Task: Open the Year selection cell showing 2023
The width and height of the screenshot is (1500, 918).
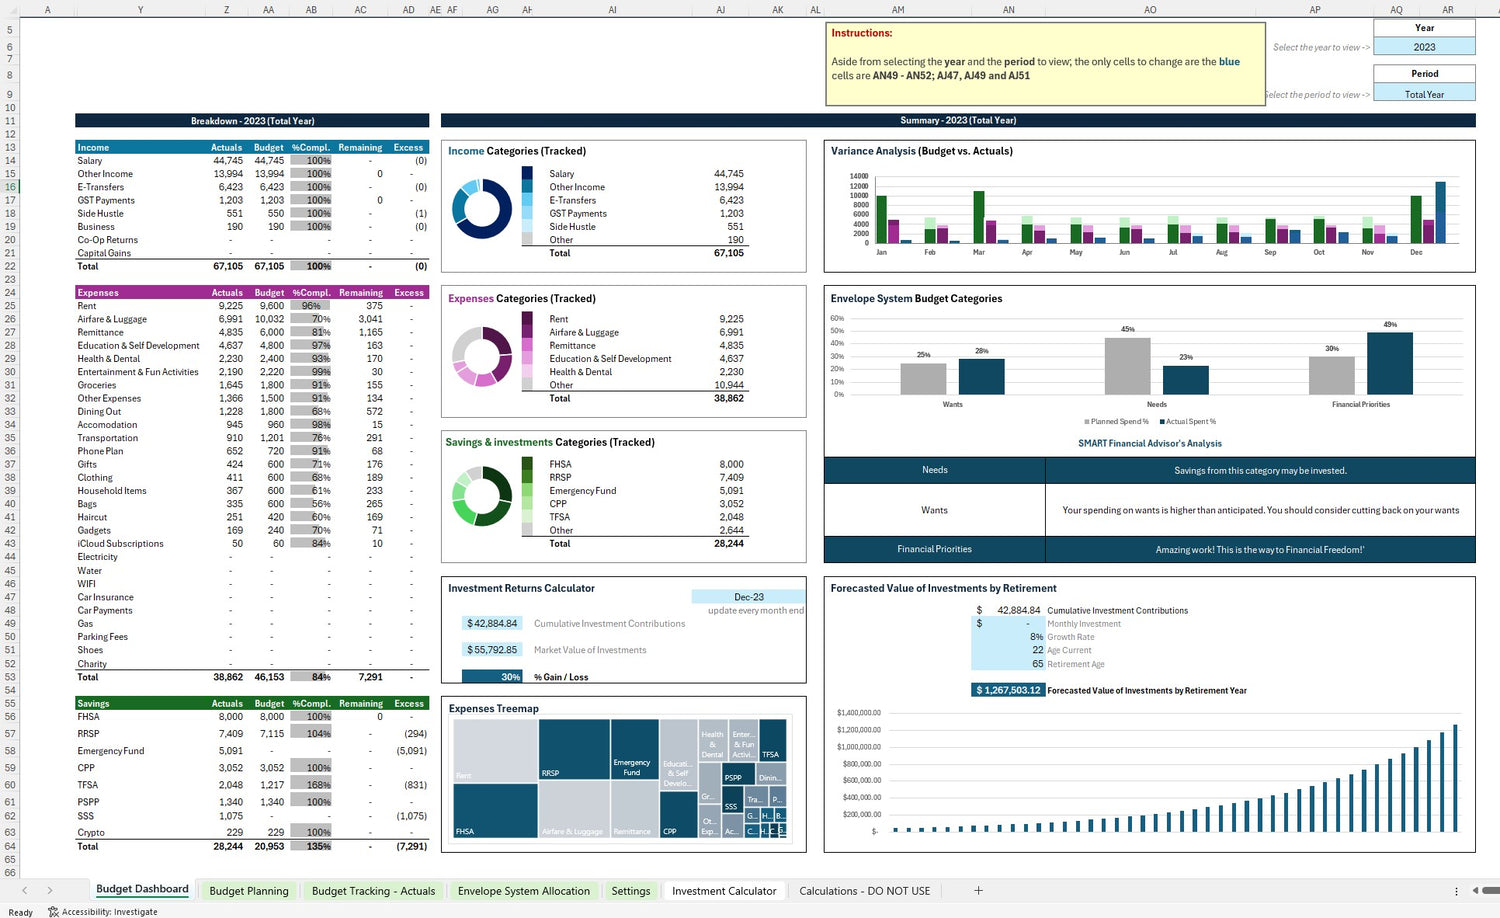Action: [x=1424, y=47]
